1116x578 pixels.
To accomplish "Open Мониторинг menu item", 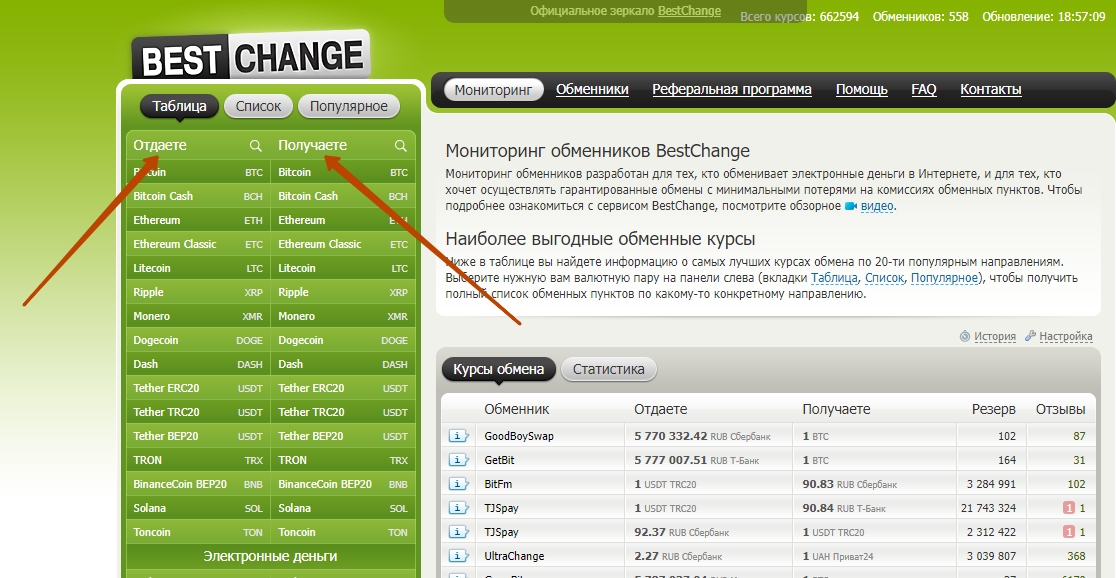I will tap(493, 90).
